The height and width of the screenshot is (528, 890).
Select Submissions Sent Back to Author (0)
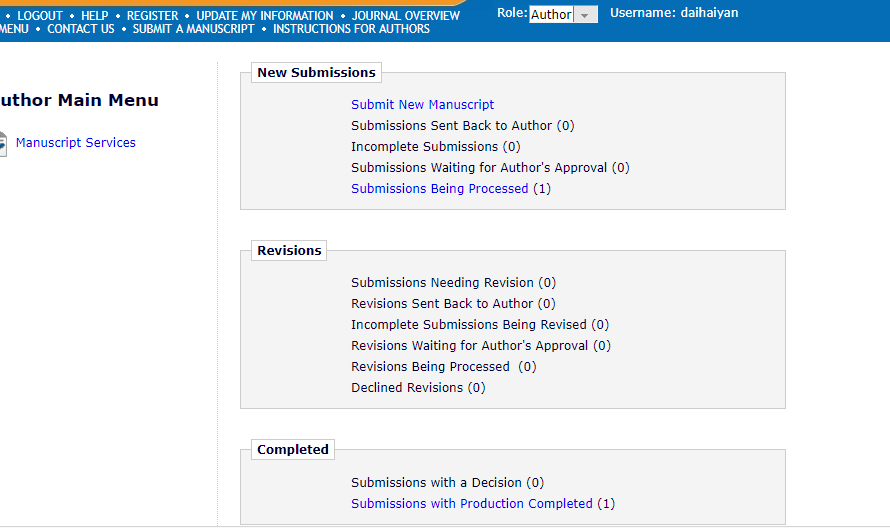463,125
